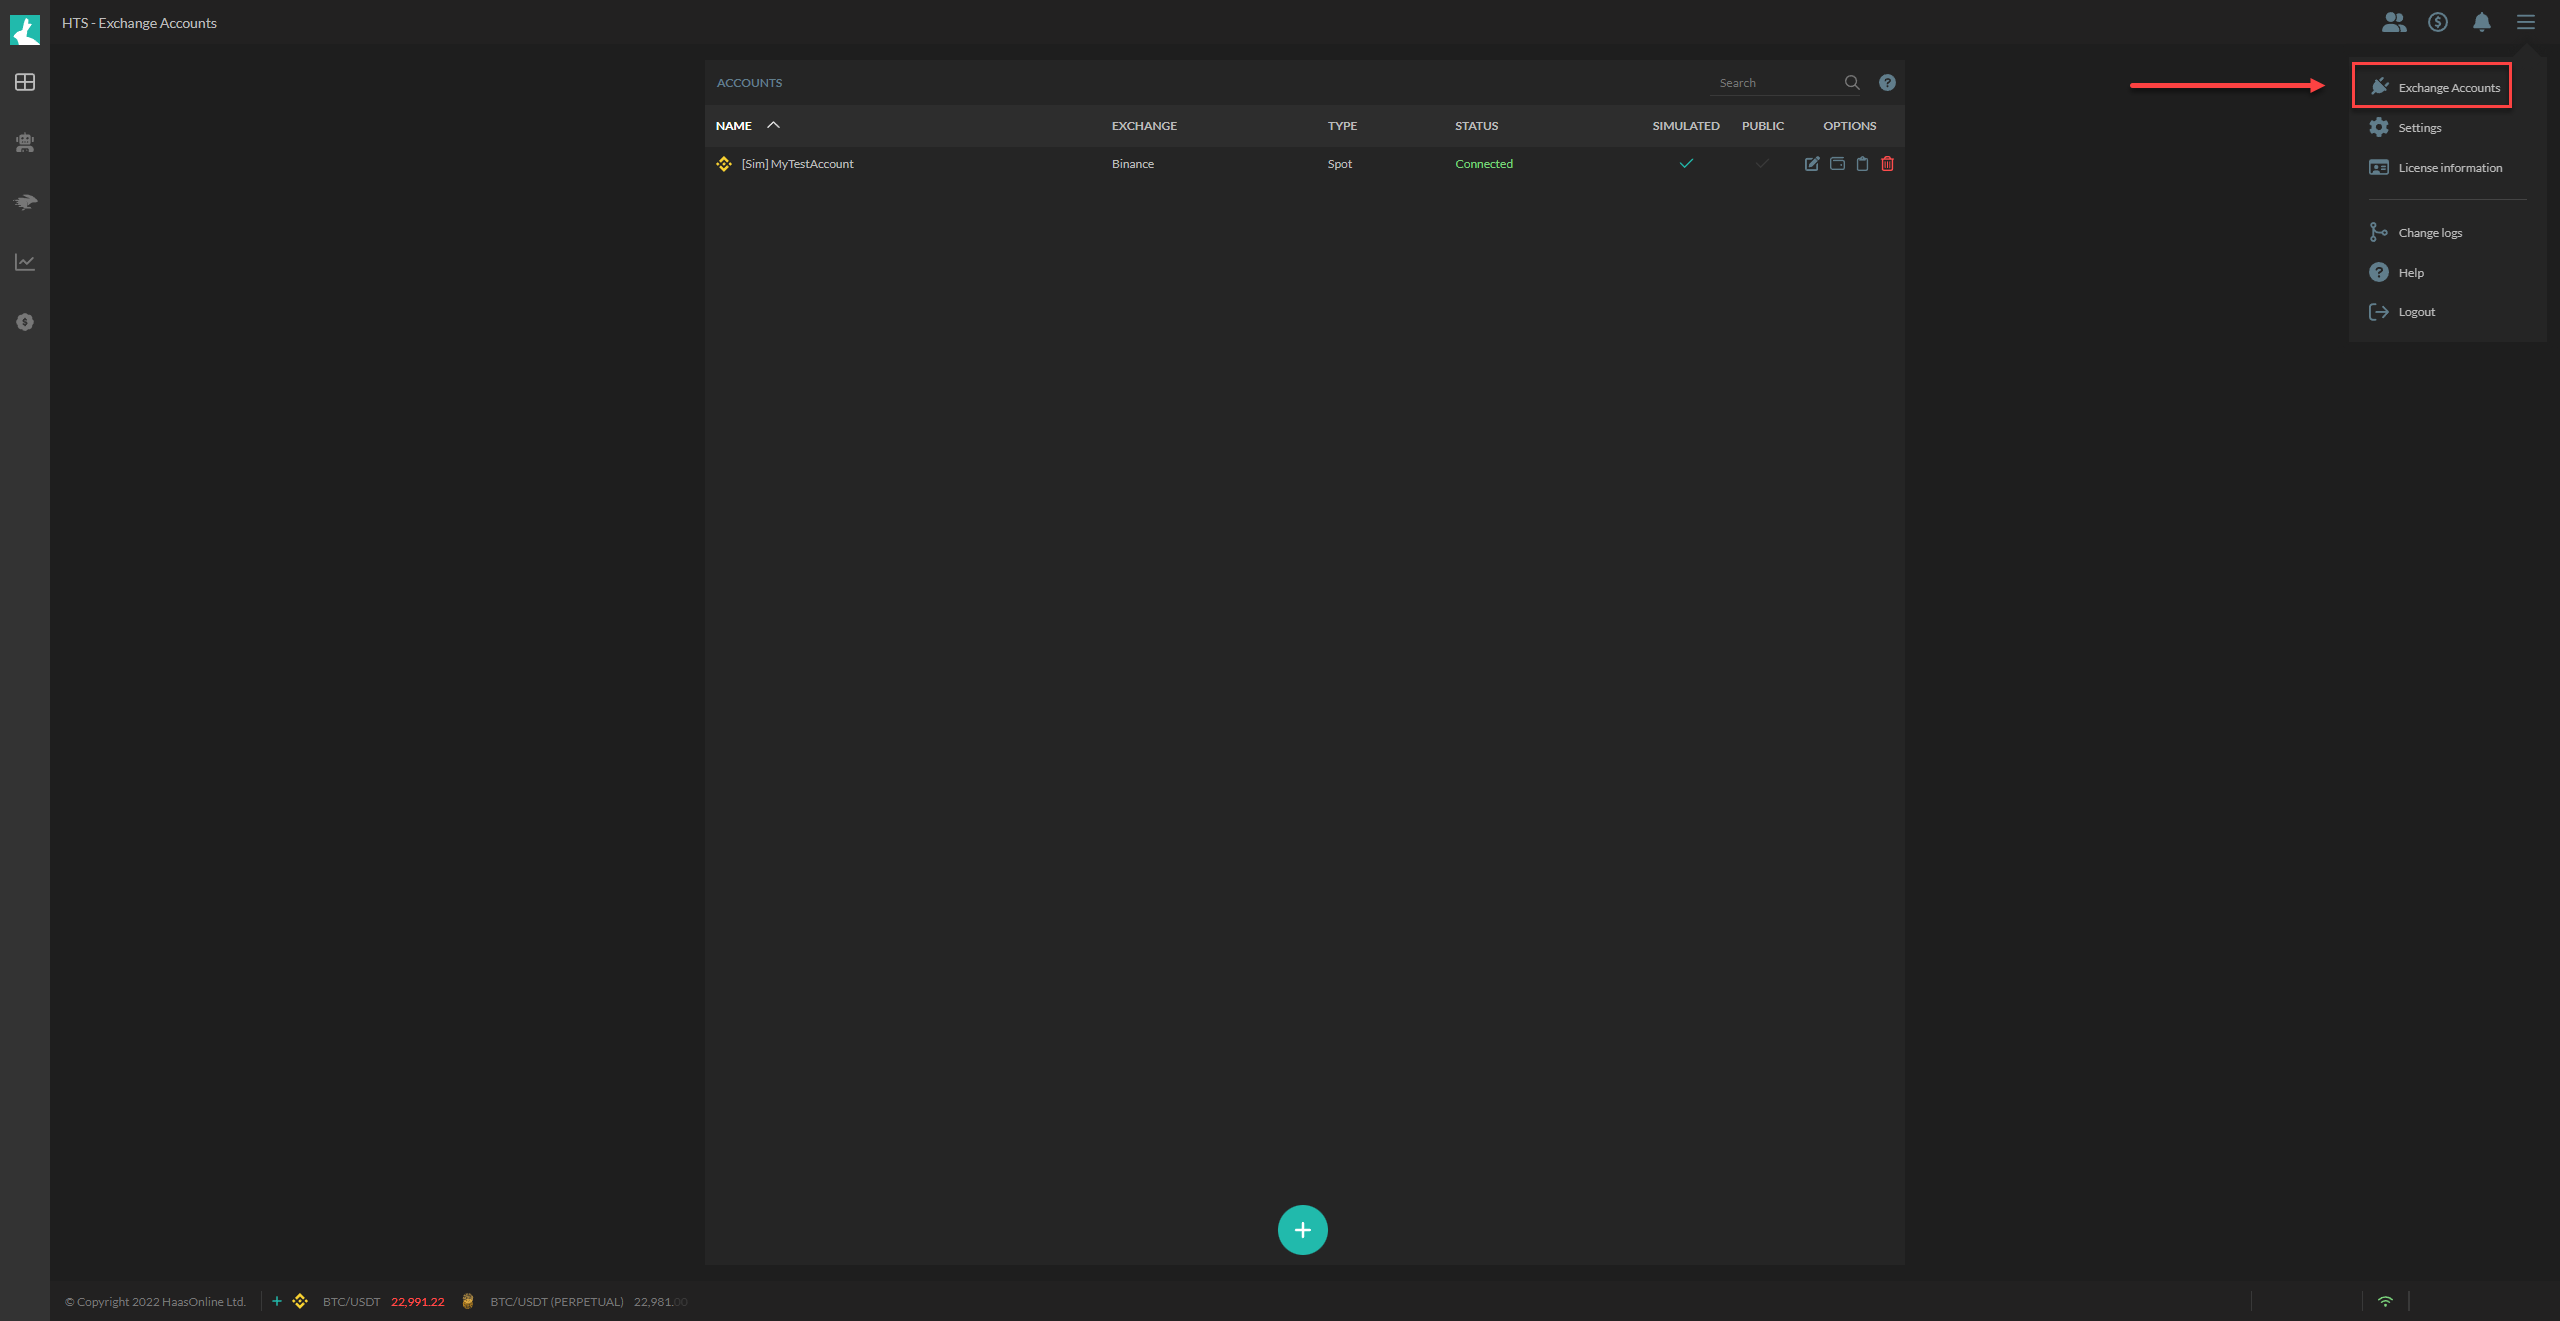Click Logout at menu bottom
Screen dimensions: 2560x1321
tap(2415, 311)
